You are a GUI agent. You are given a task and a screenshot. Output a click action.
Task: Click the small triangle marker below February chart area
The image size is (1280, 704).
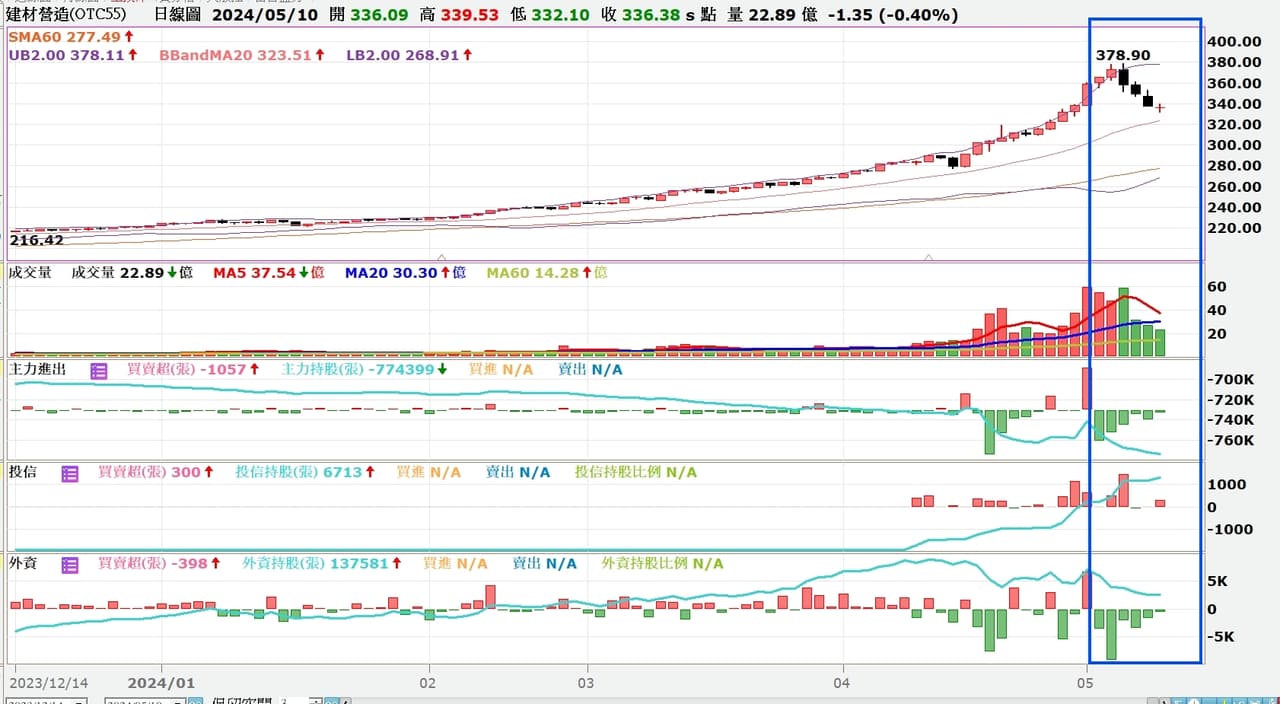click(442, 258)
